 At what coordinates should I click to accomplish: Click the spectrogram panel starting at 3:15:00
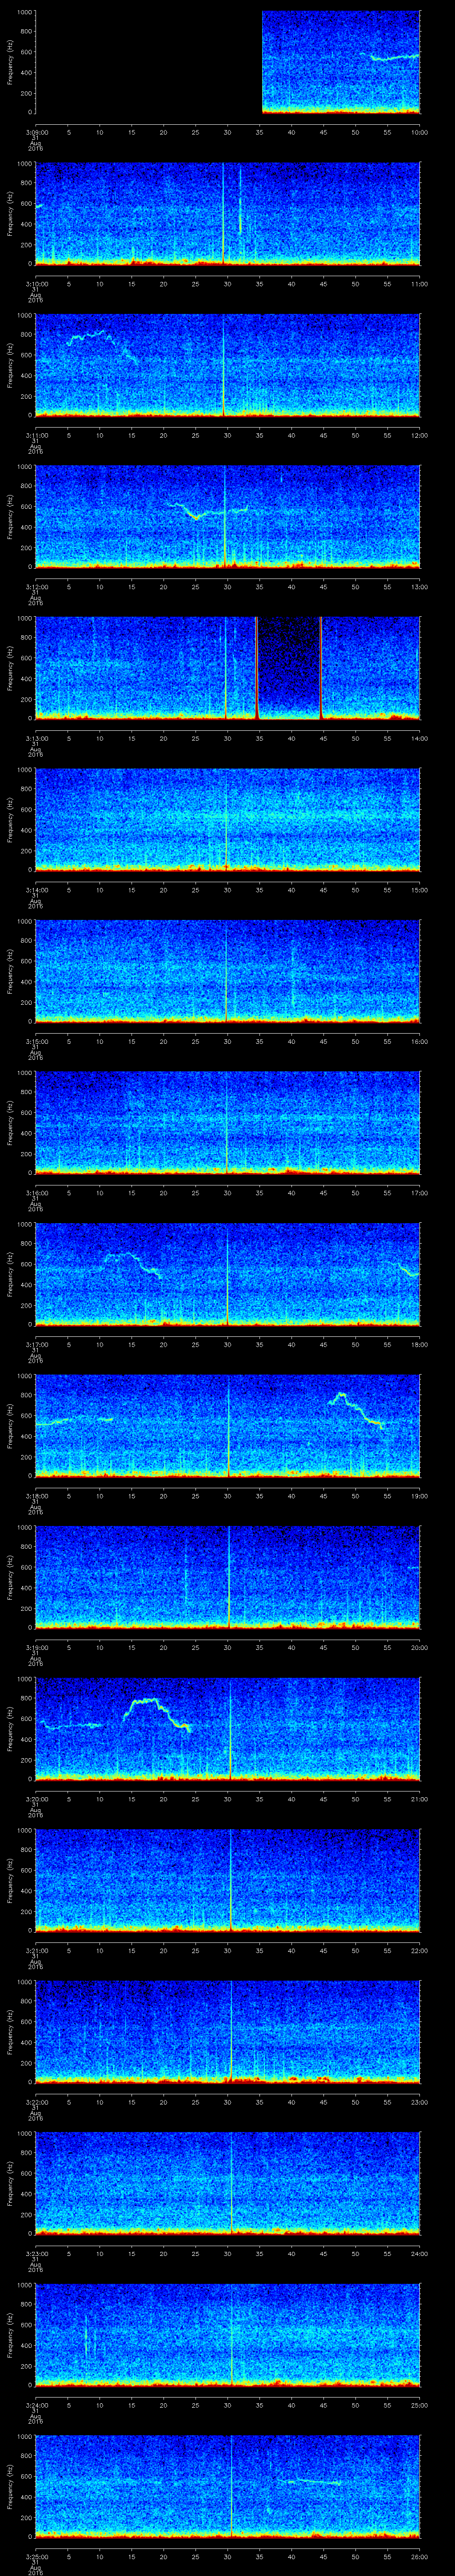tap(228, 971)
